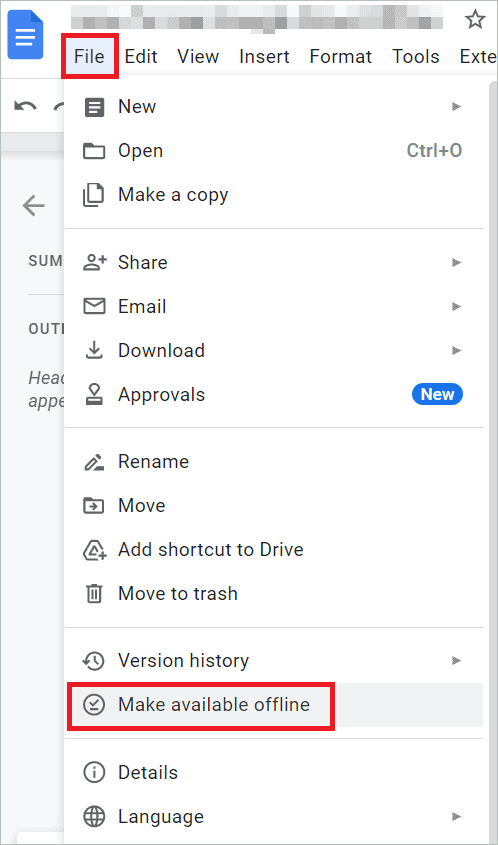498x845 pixels.
Task: Open the View menu
Action: pos(198,57)
